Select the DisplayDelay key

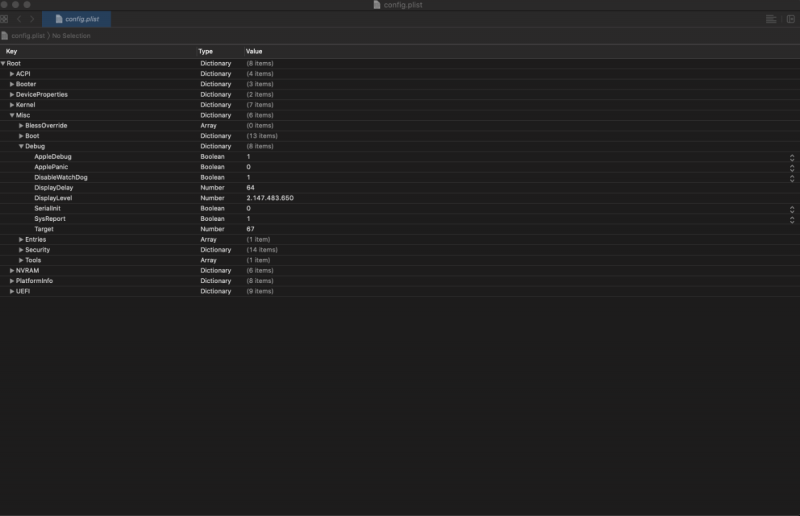[x=54, y=188]
